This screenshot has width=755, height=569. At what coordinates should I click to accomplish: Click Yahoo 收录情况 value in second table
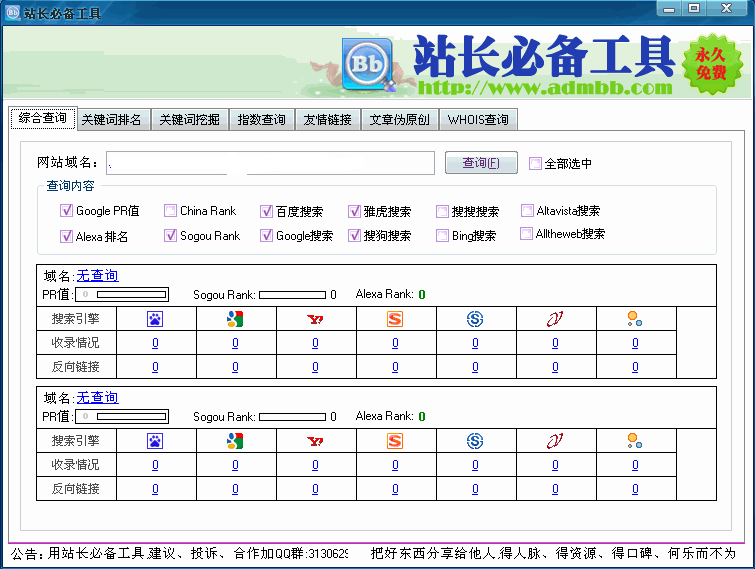coord(315,465)
